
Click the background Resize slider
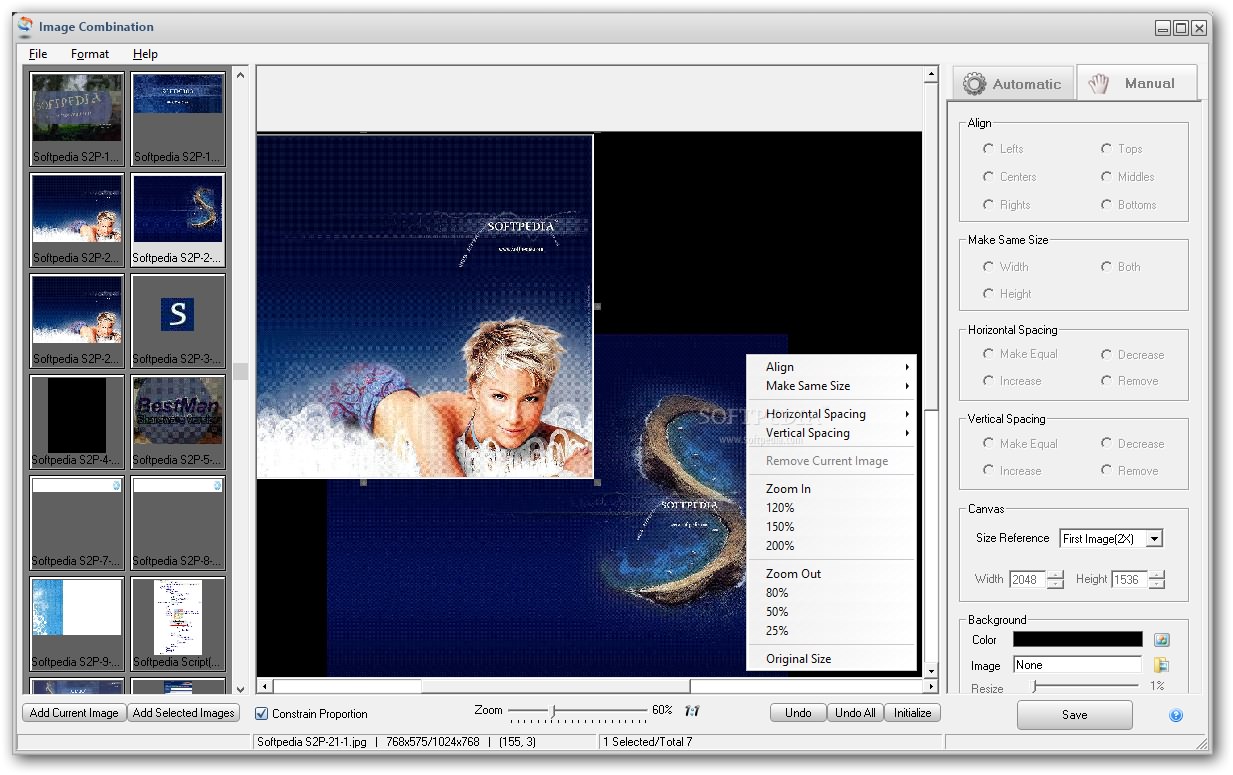1084,686
